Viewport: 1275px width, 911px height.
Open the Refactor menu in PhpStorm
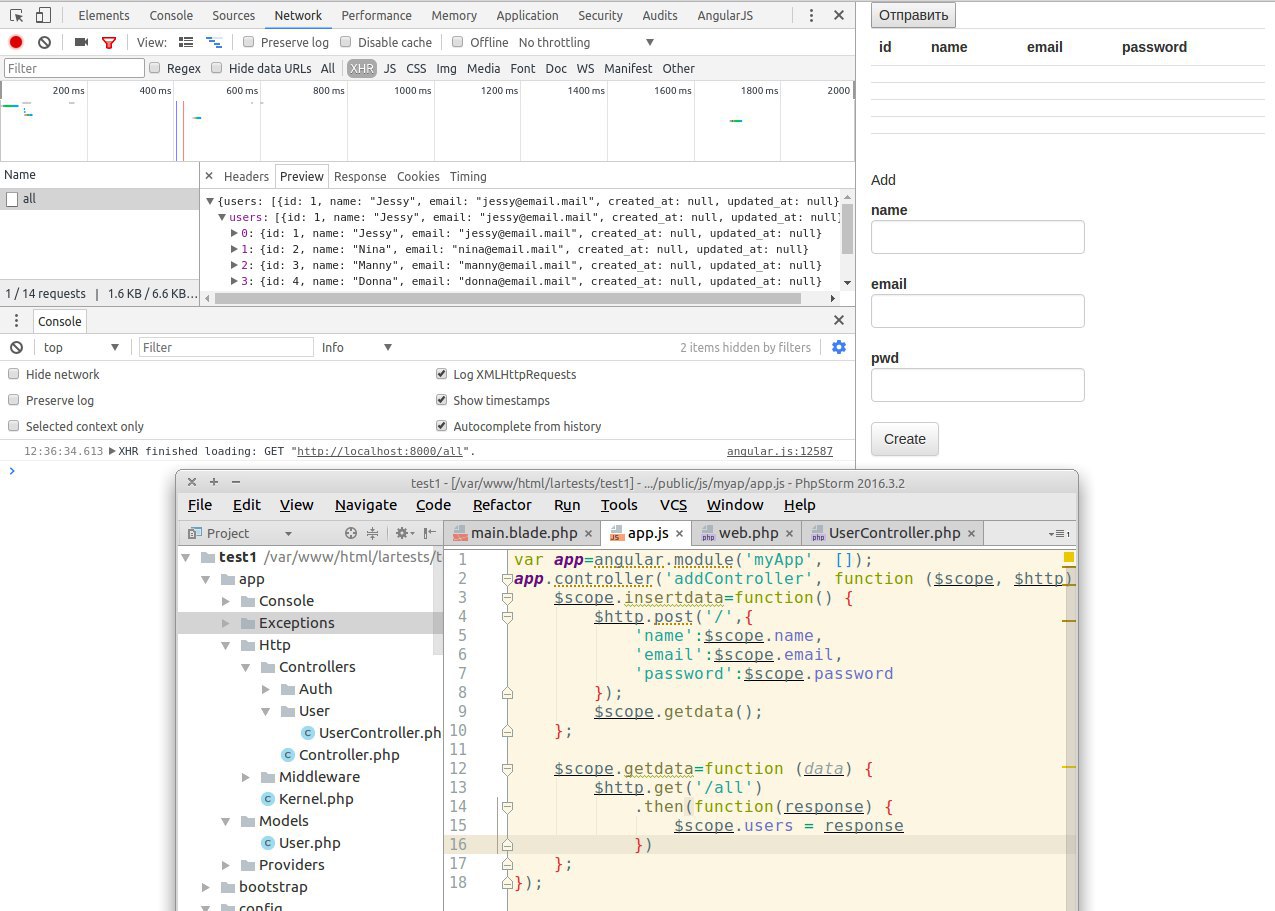502,505
